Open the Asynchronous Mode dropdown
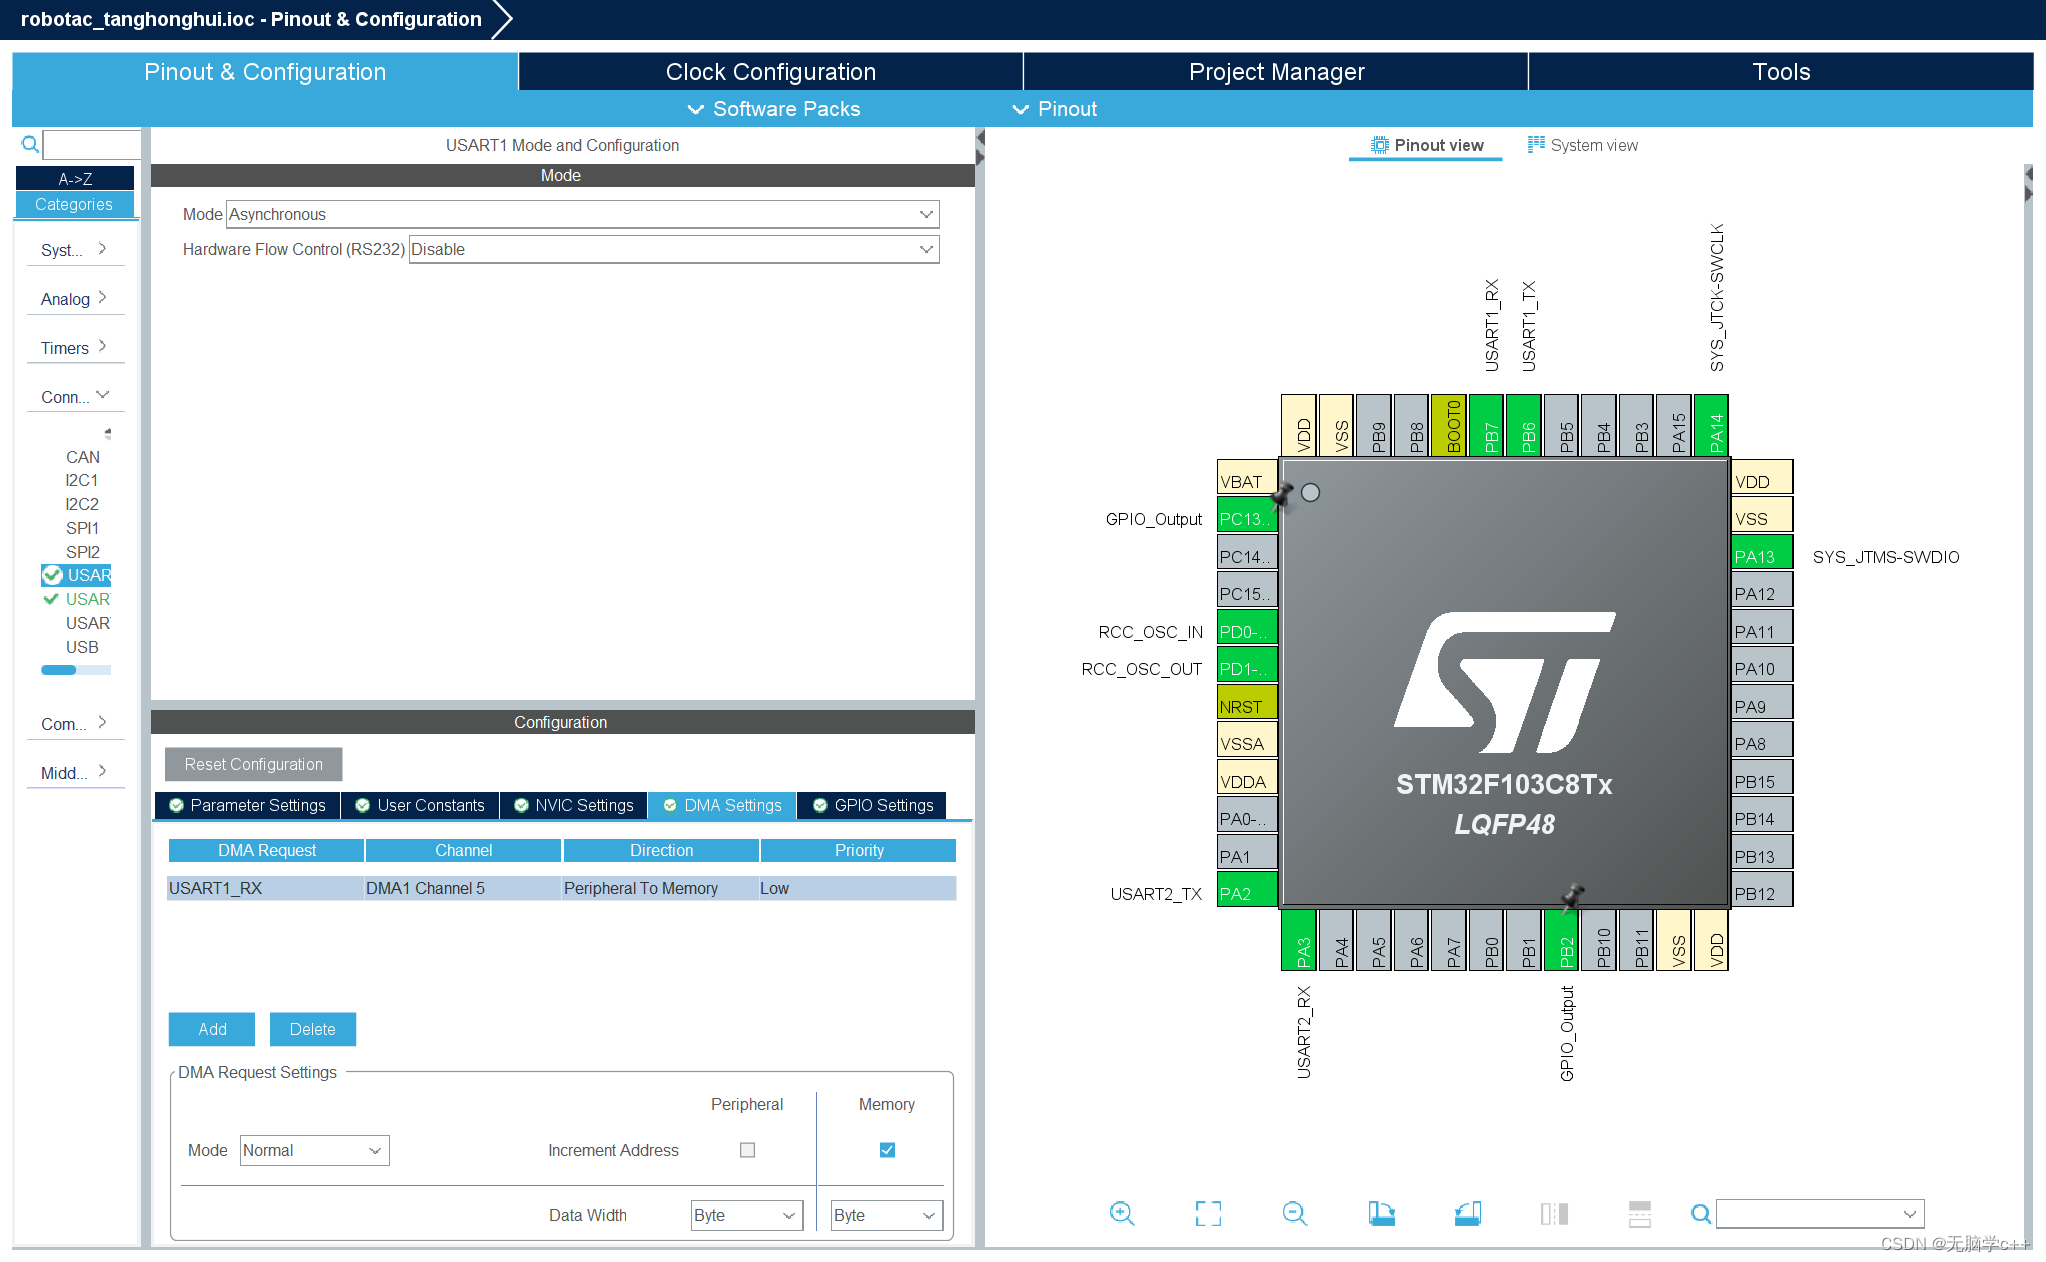Screen dimensions: 2046x1262 (926, 214)
